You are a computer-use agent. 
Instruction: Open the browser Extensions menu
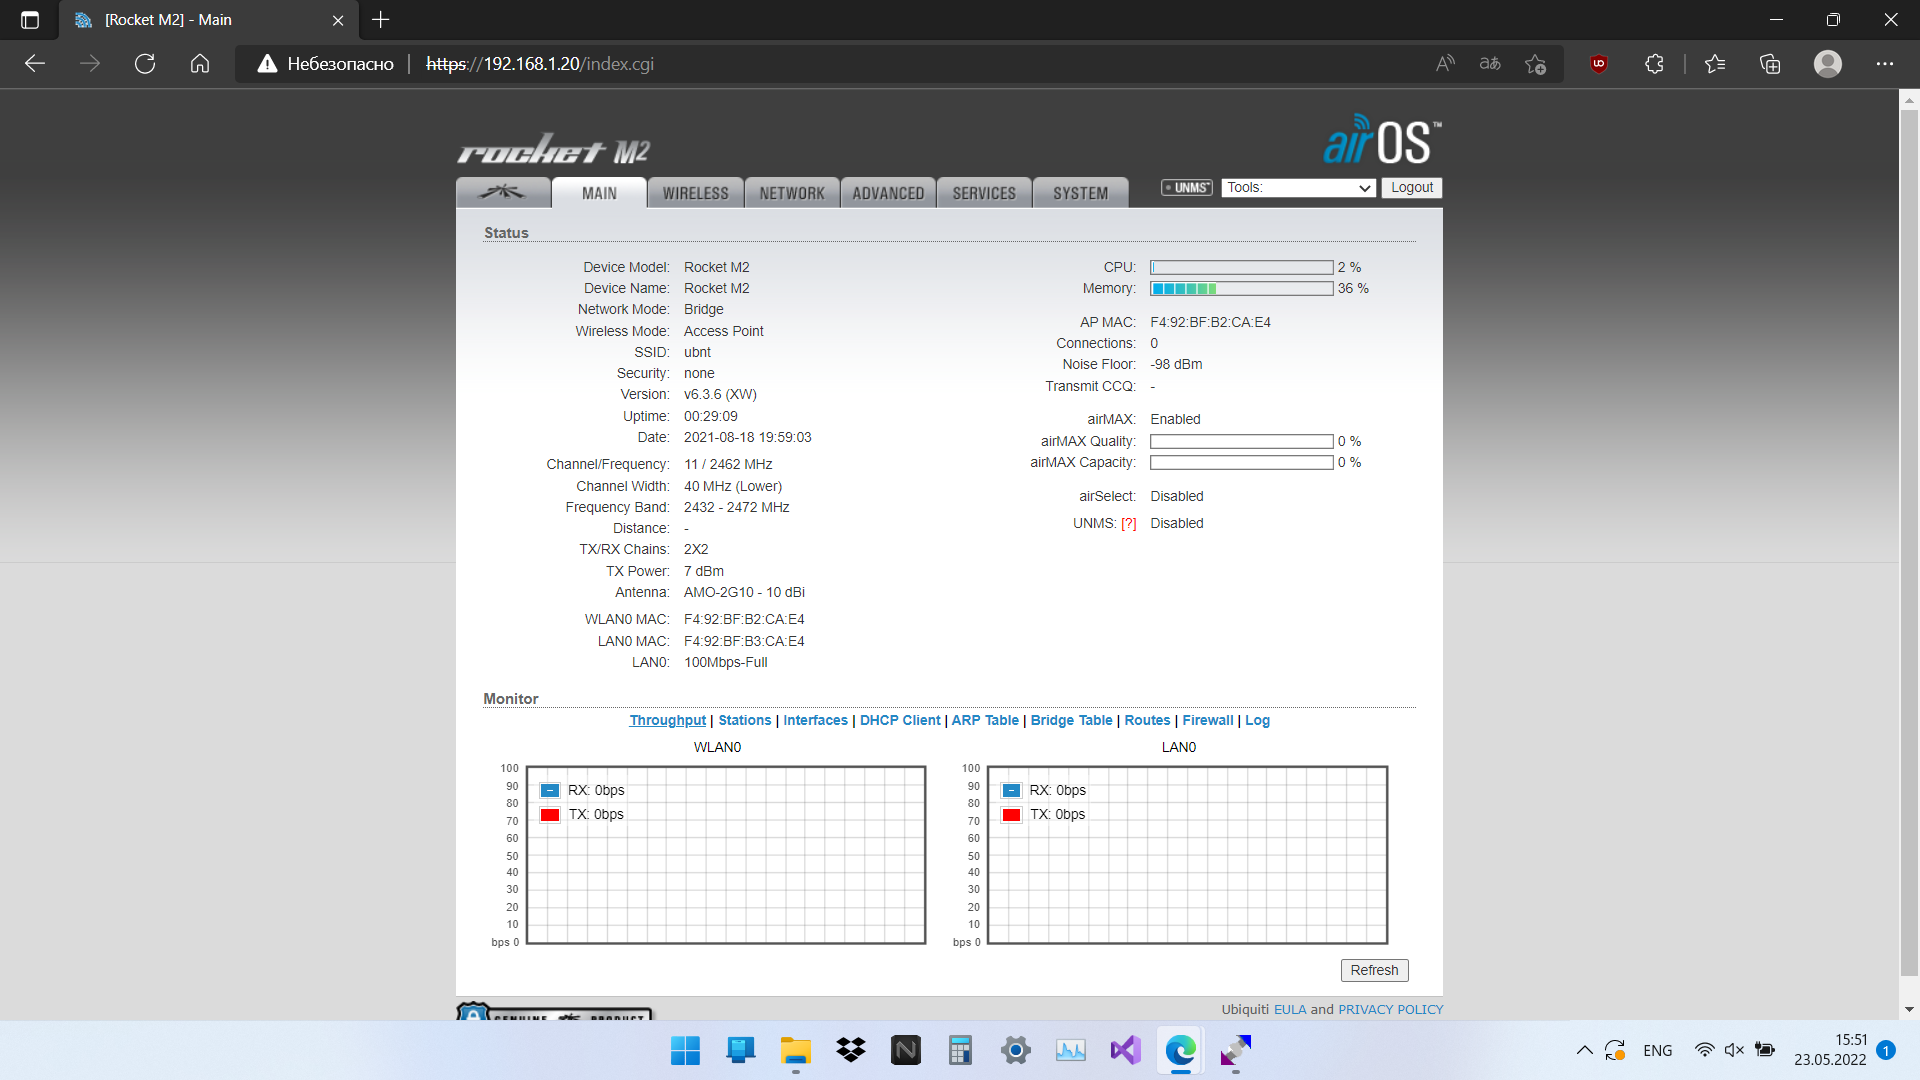[x=1654, y=63]
